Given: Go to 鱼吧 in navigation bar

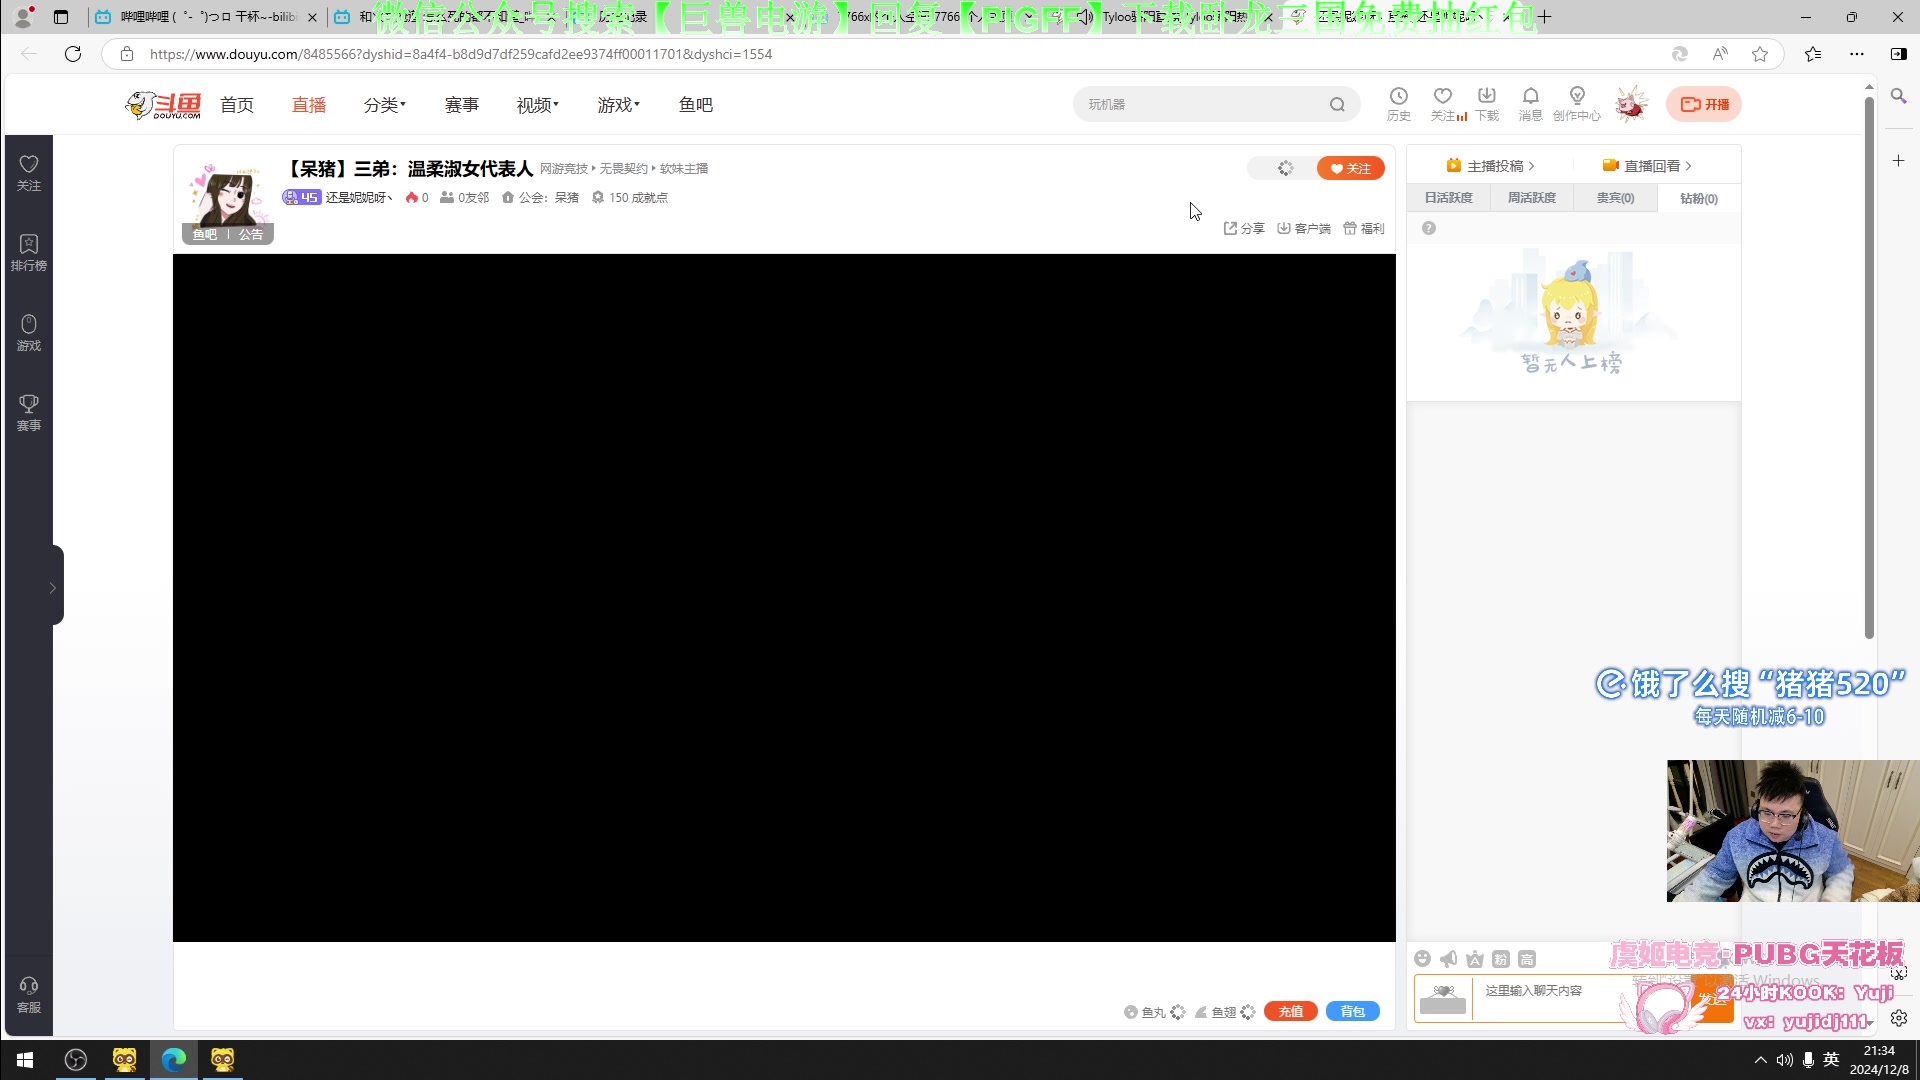Looking at the screenshot, I should point(696,105).
